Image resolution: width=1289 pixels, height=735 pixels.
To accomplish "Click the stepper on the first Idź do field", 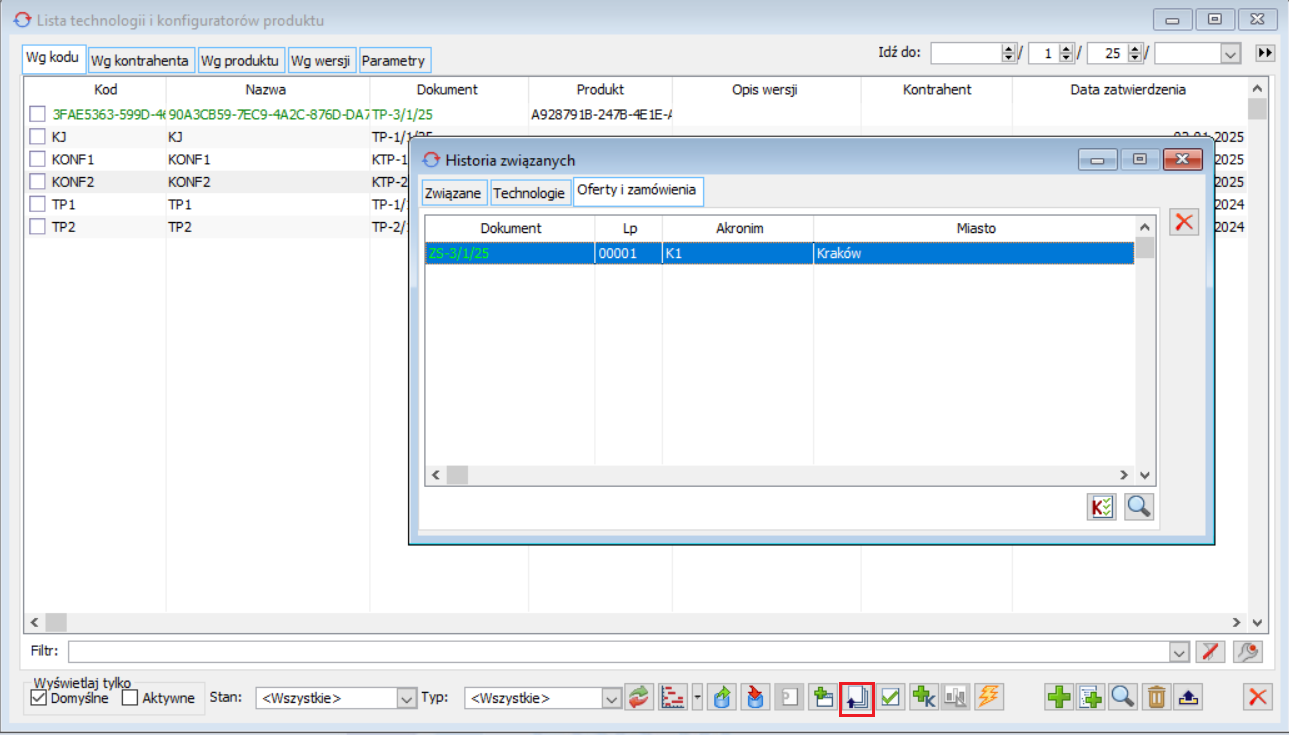I will click(1008, 53).
